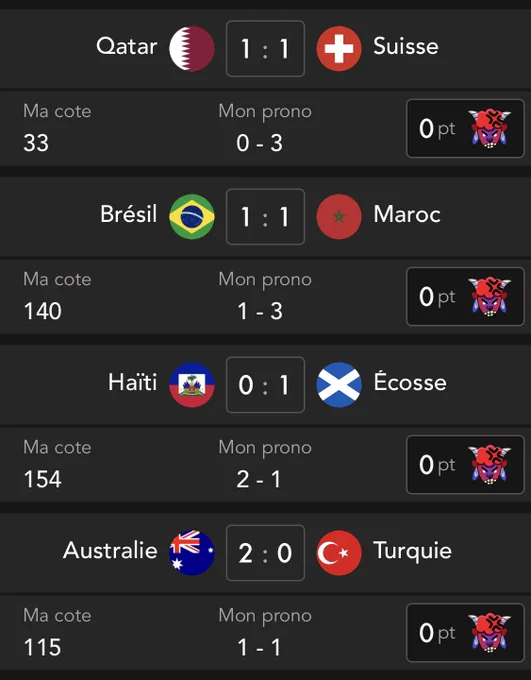Click the Ma cote value 154

coord(43,479)
